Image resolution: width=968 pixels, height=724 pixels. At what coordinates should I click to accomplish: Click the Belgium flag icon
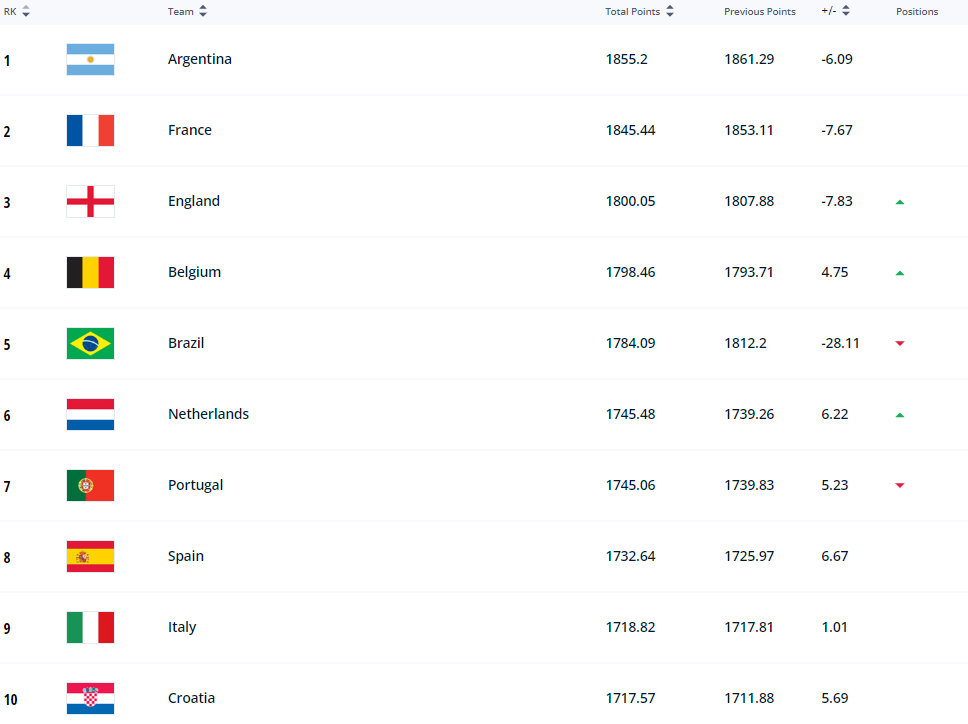90,273
